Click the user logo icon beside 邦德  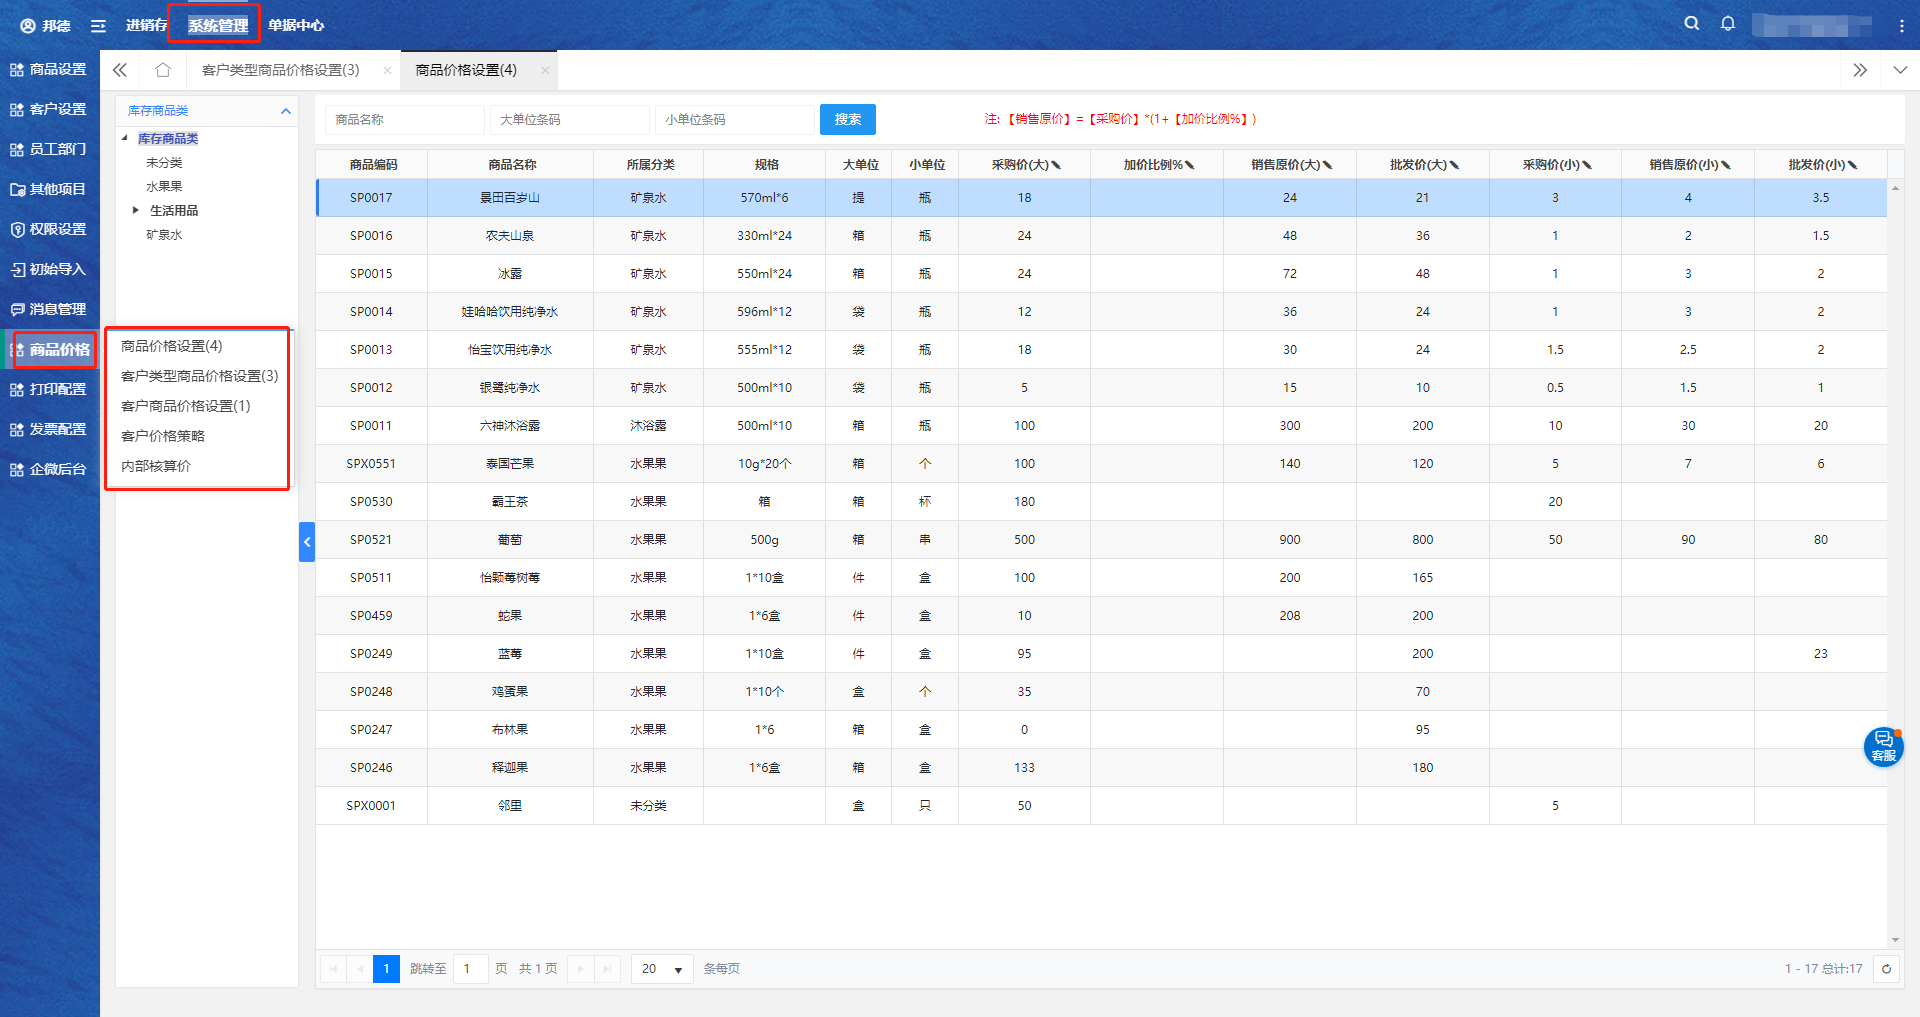click(28, 26)
